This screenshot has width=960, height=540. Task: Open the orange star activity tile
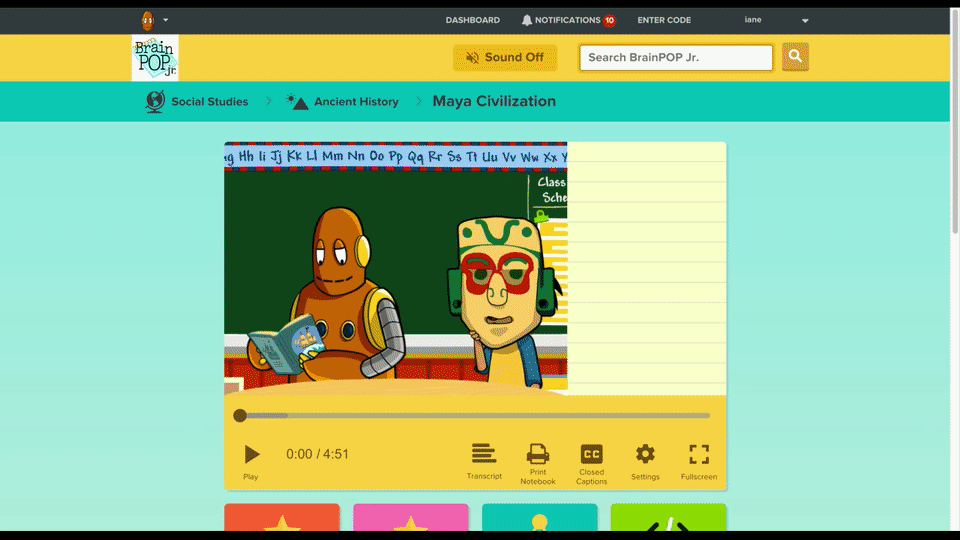[282, 517]
